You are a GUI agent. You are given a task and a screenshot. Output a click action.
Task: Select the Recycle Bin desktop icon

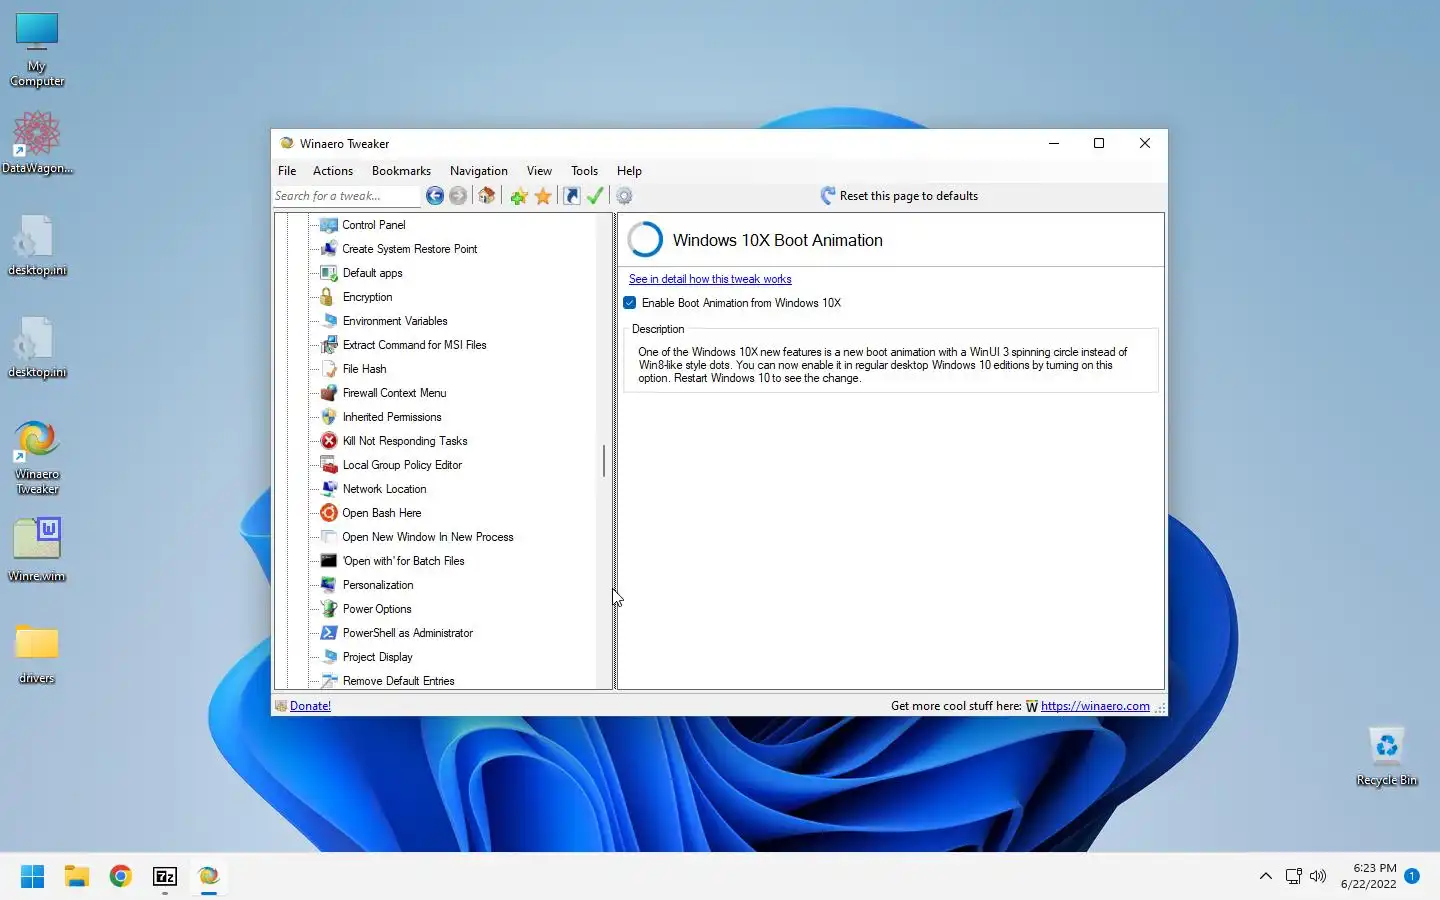[1386, 757]
